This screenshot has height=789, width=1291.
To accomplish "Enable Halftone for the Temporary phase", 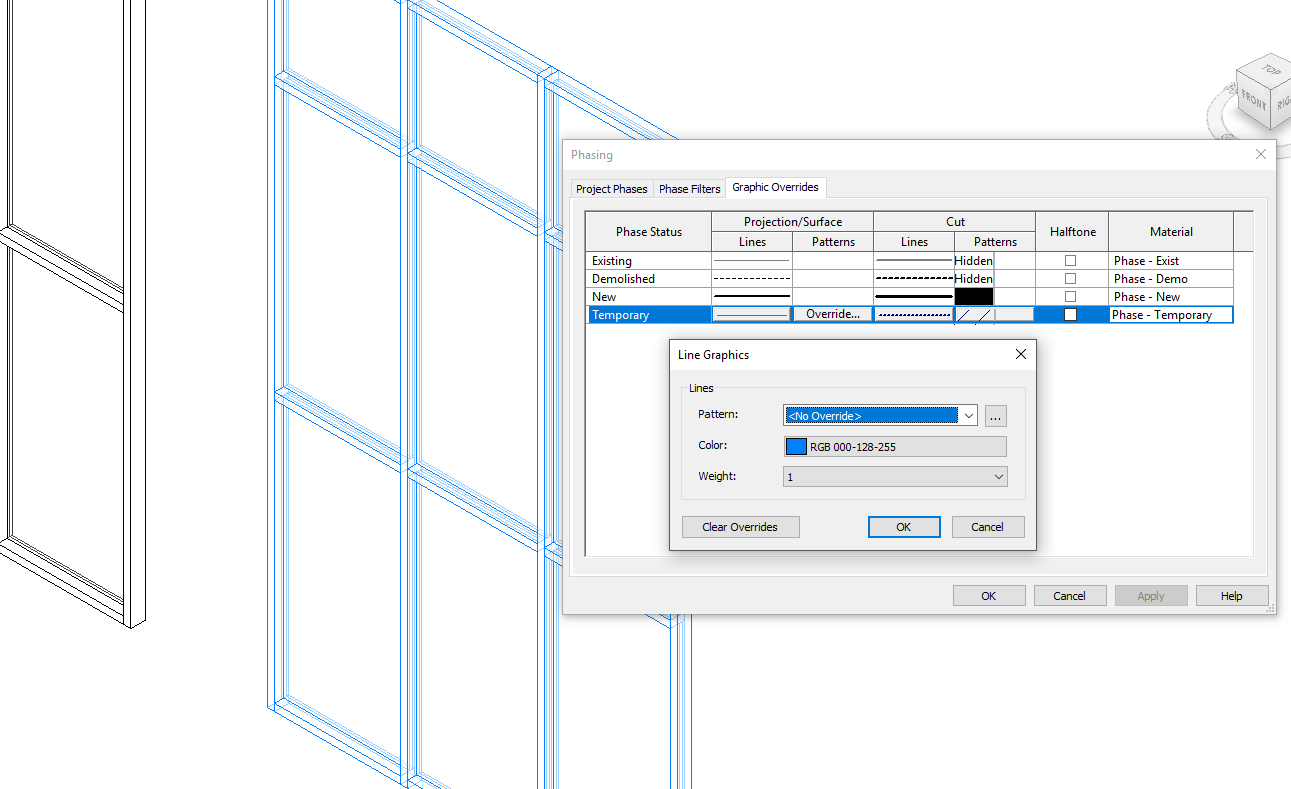I will [x=1070, y=314].
